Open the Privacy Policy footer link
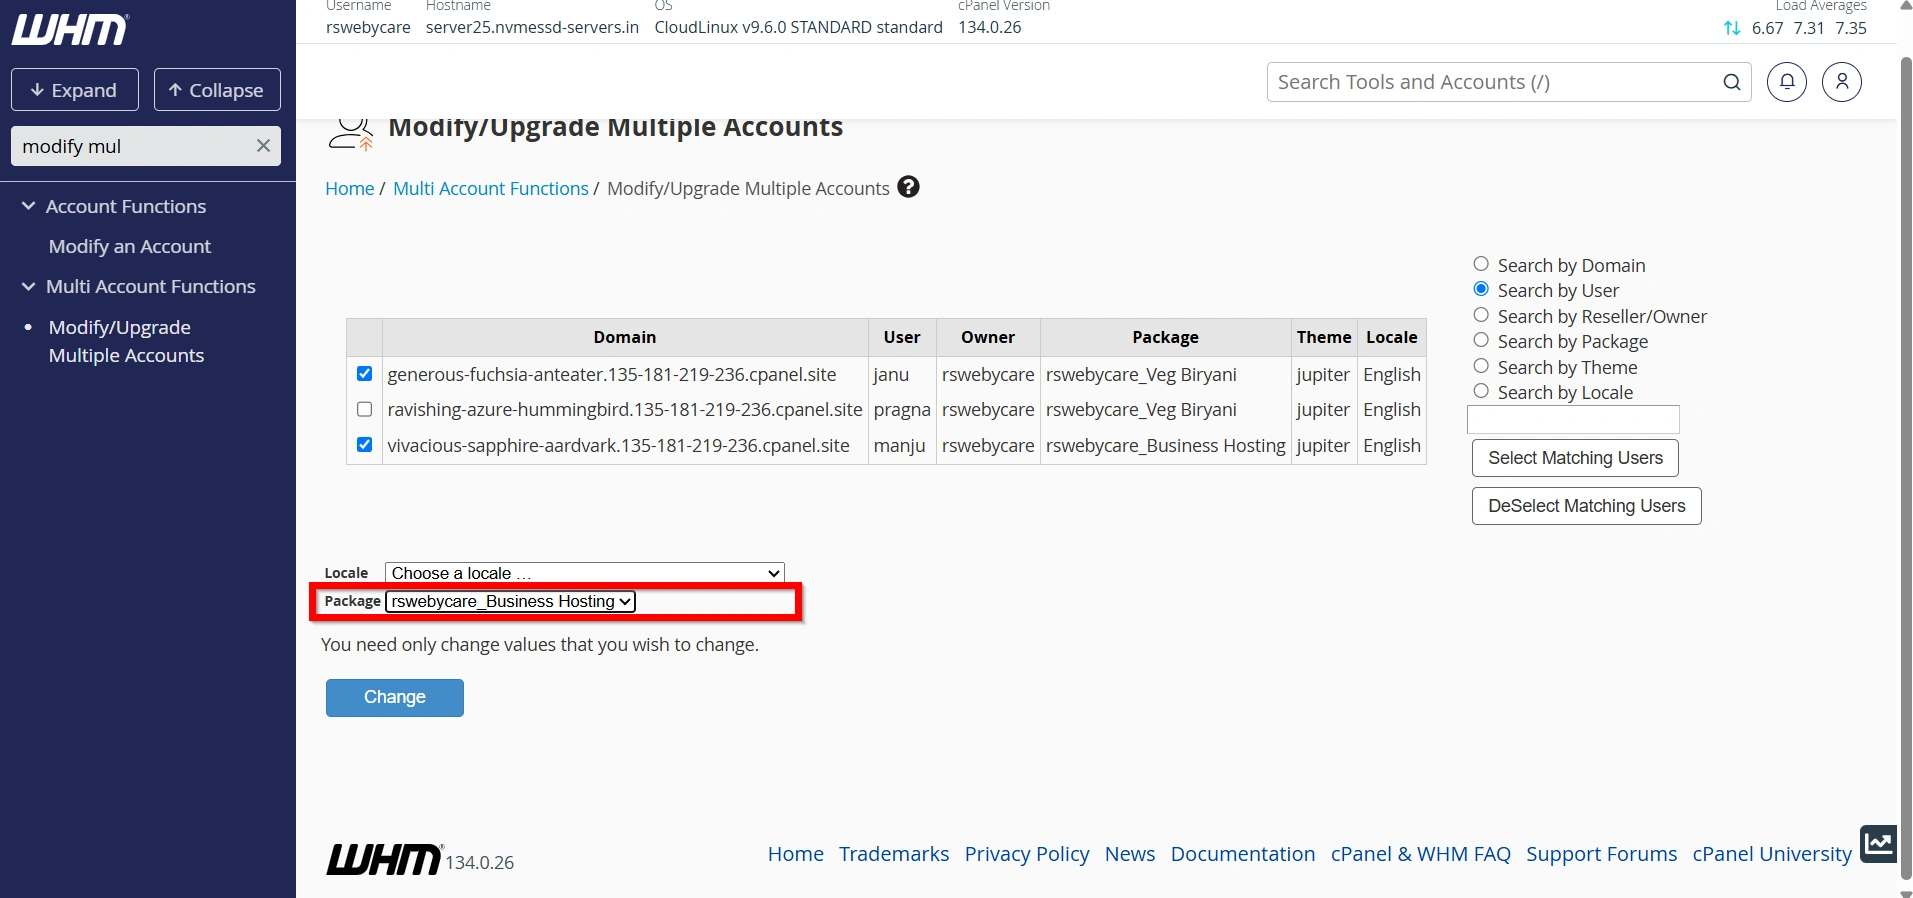This screenshot has height=898, width=1913. 1027,854
